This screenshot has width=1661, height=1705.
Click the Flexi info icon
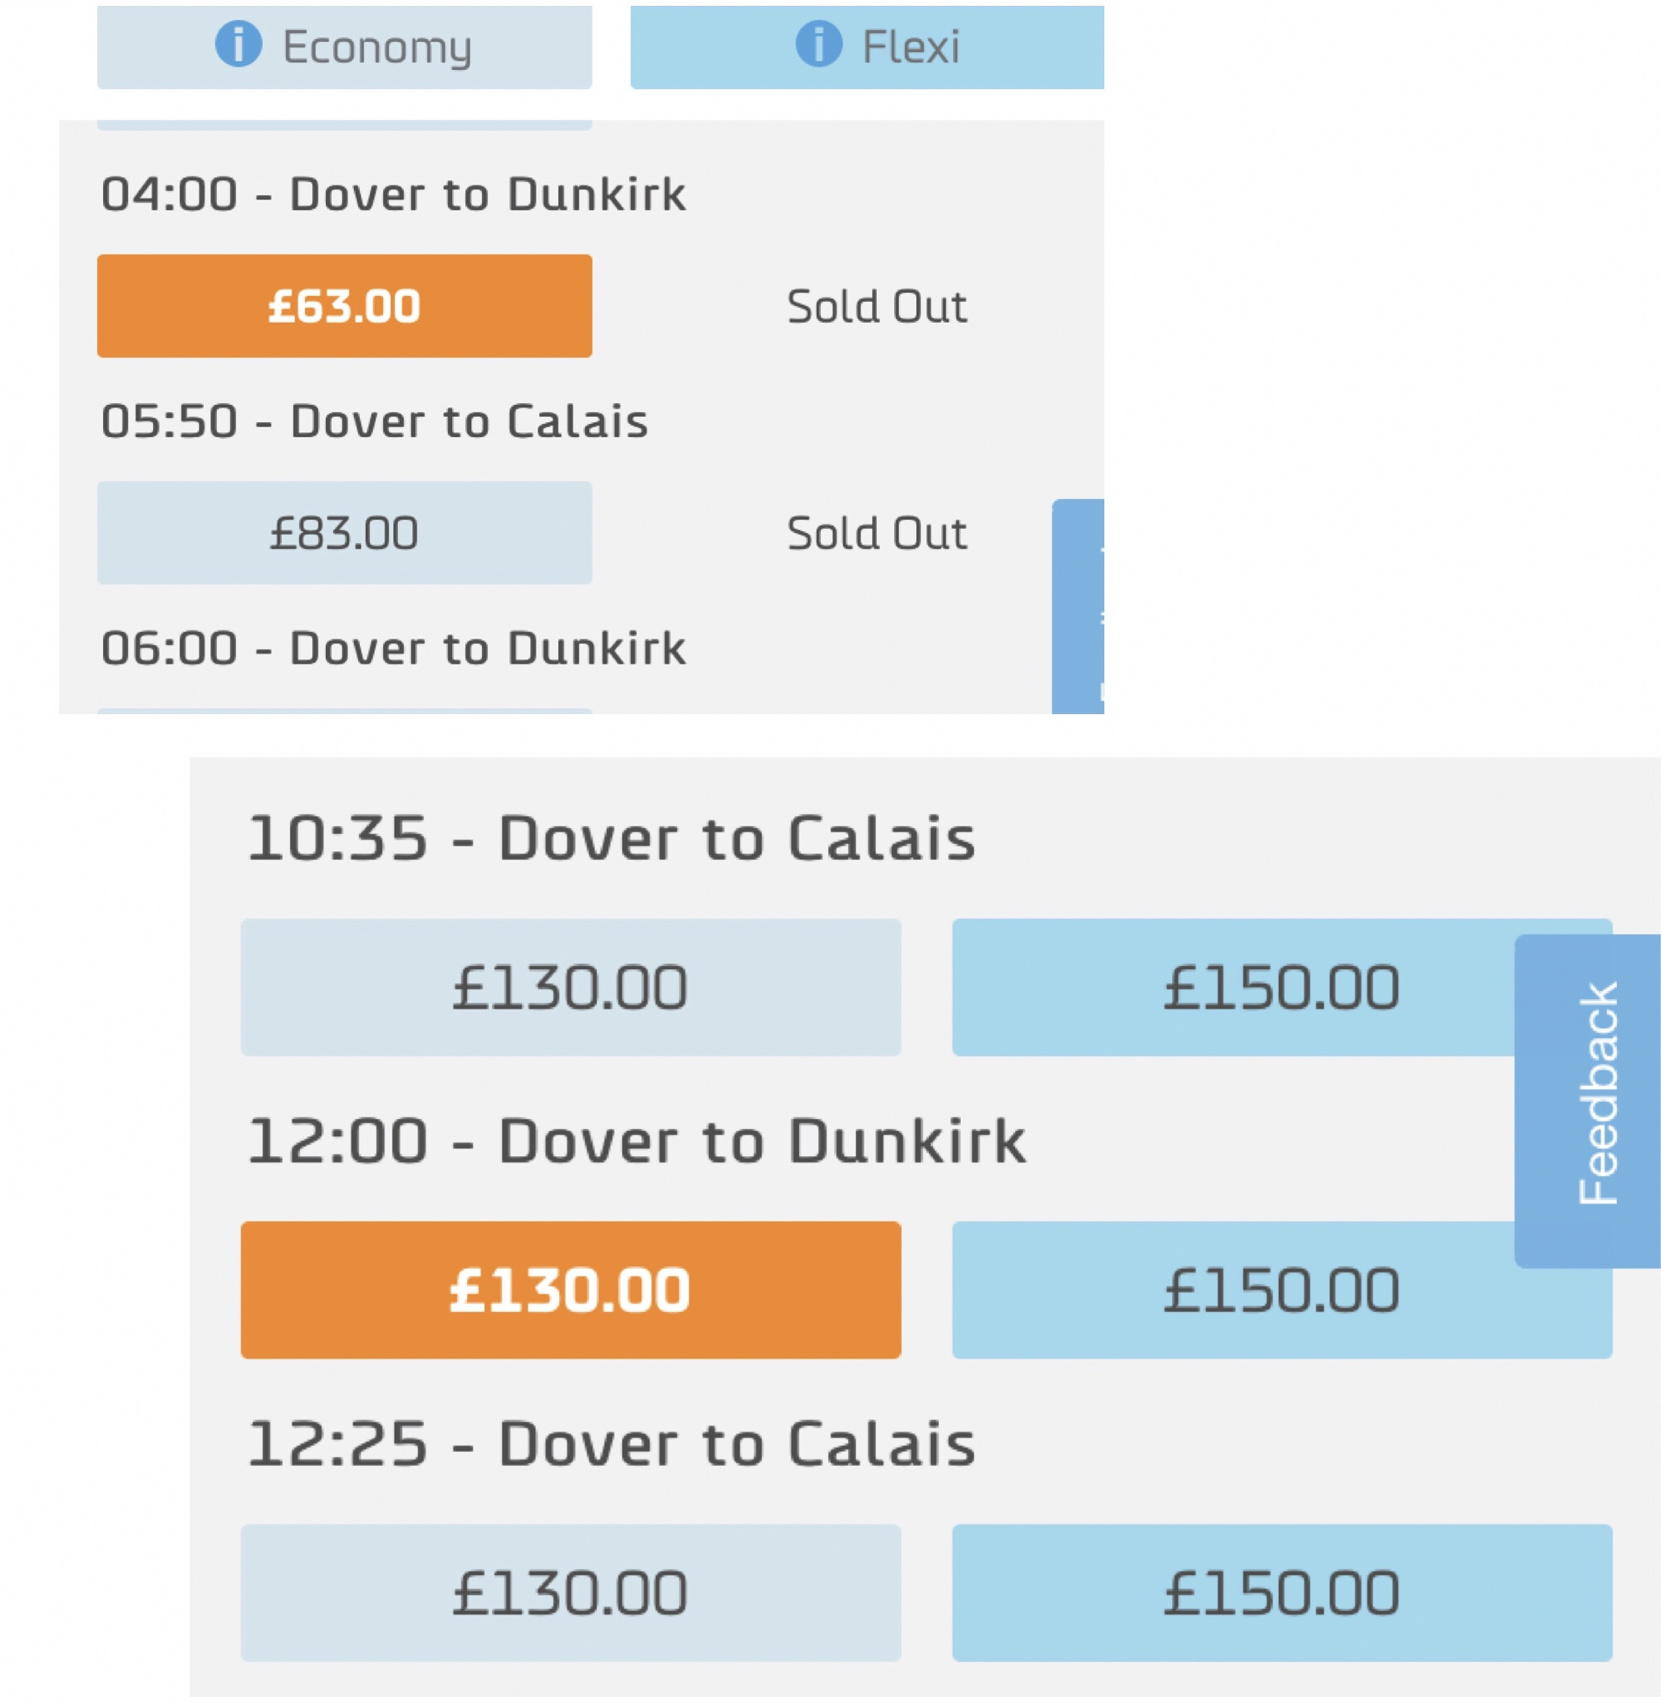[819, 45]
